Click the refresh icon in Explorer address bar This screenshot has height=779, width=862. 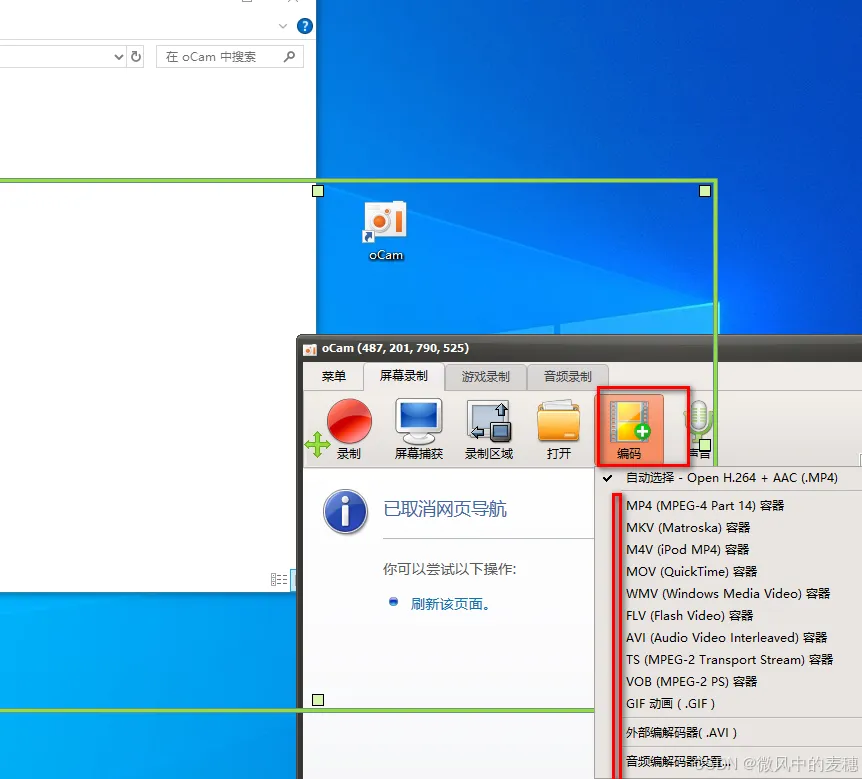(136, 56)
